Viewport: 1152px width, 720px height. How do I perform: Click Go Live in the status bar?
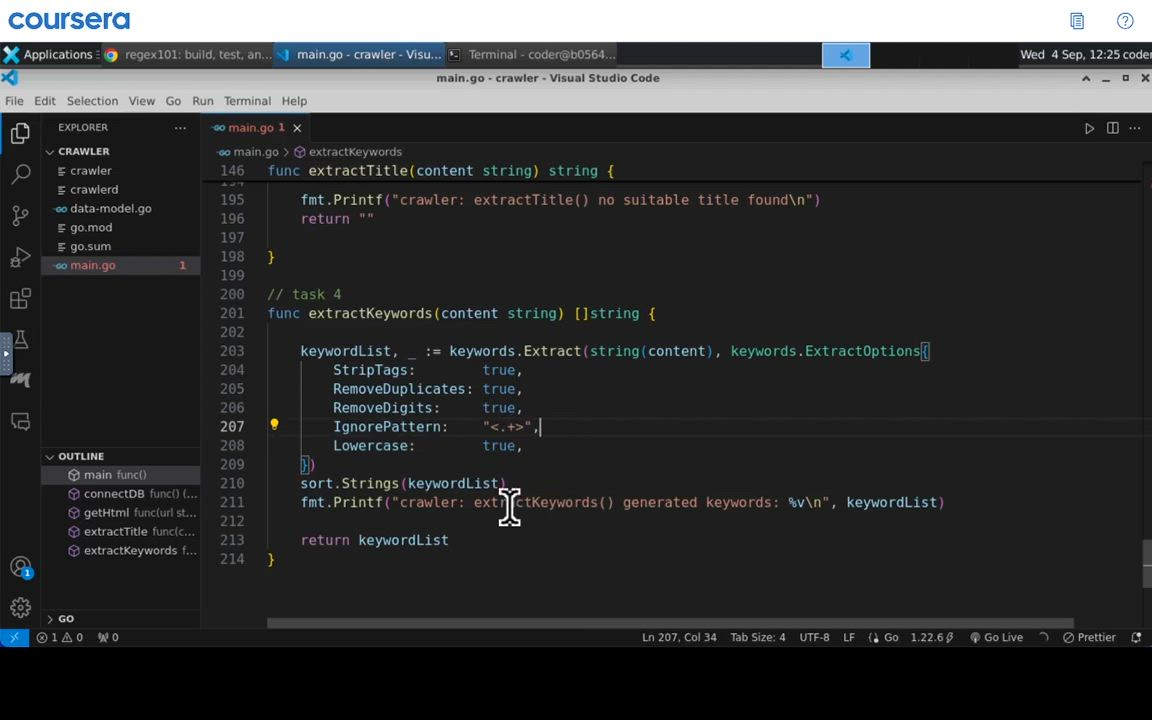pos(995,637)
